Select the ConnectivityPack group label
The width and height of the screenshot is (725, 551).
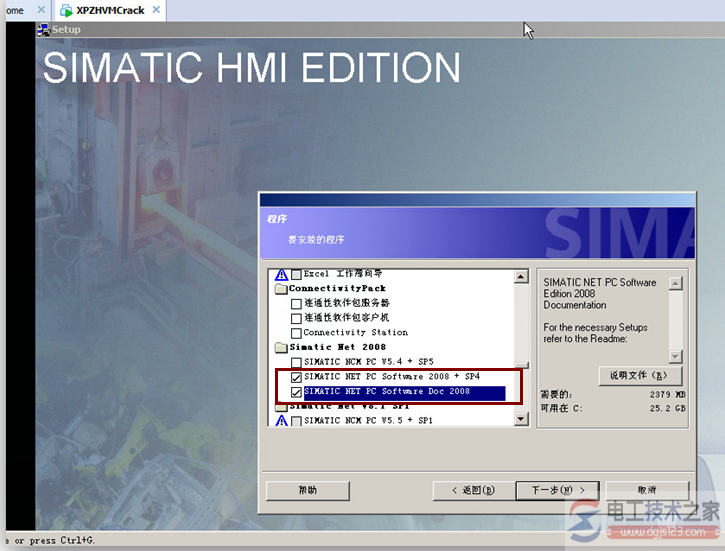pos(337,288)
